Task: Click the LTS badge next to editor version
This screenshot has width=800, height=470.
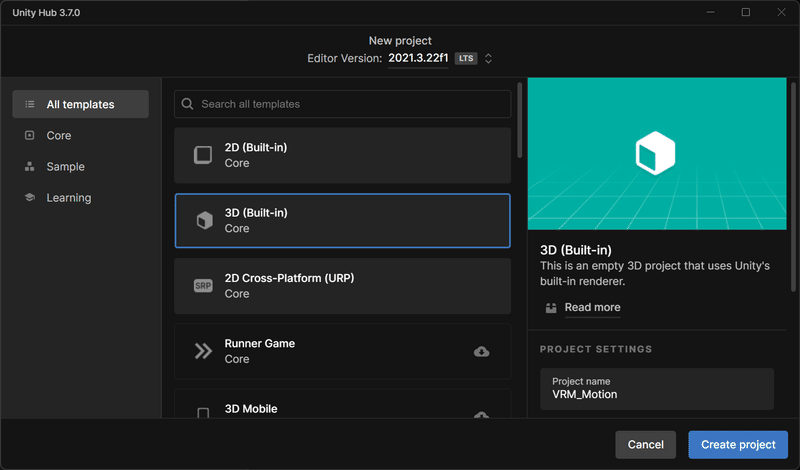Action: point(466,58)
